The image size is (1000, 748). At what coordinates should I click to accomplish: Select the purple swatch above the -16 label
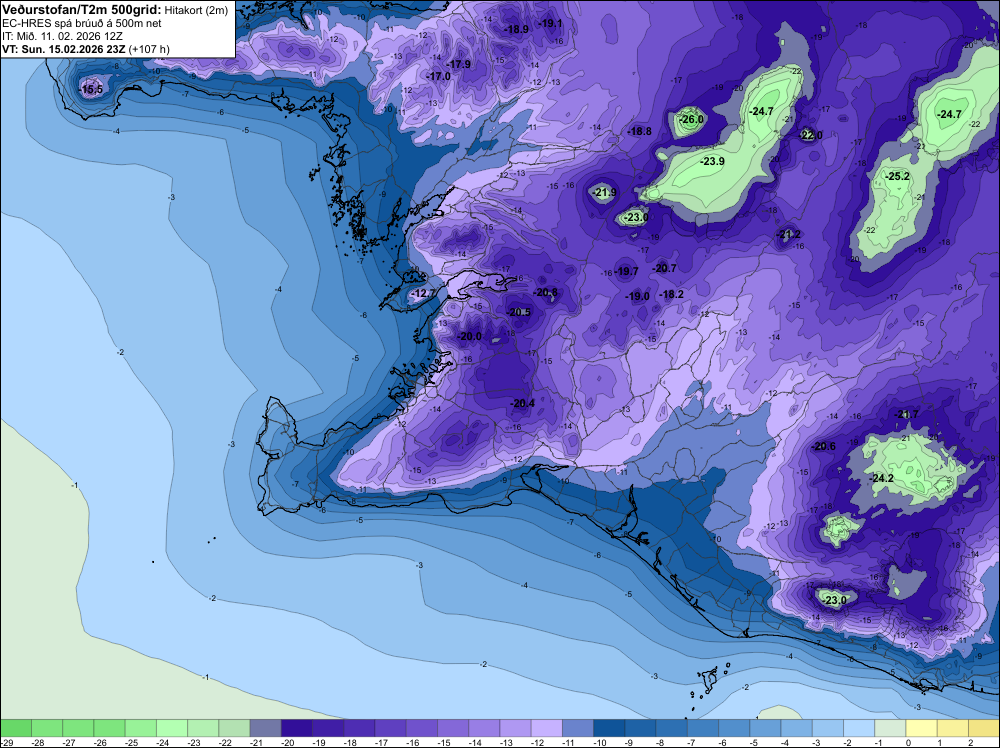tap(422, 728)
